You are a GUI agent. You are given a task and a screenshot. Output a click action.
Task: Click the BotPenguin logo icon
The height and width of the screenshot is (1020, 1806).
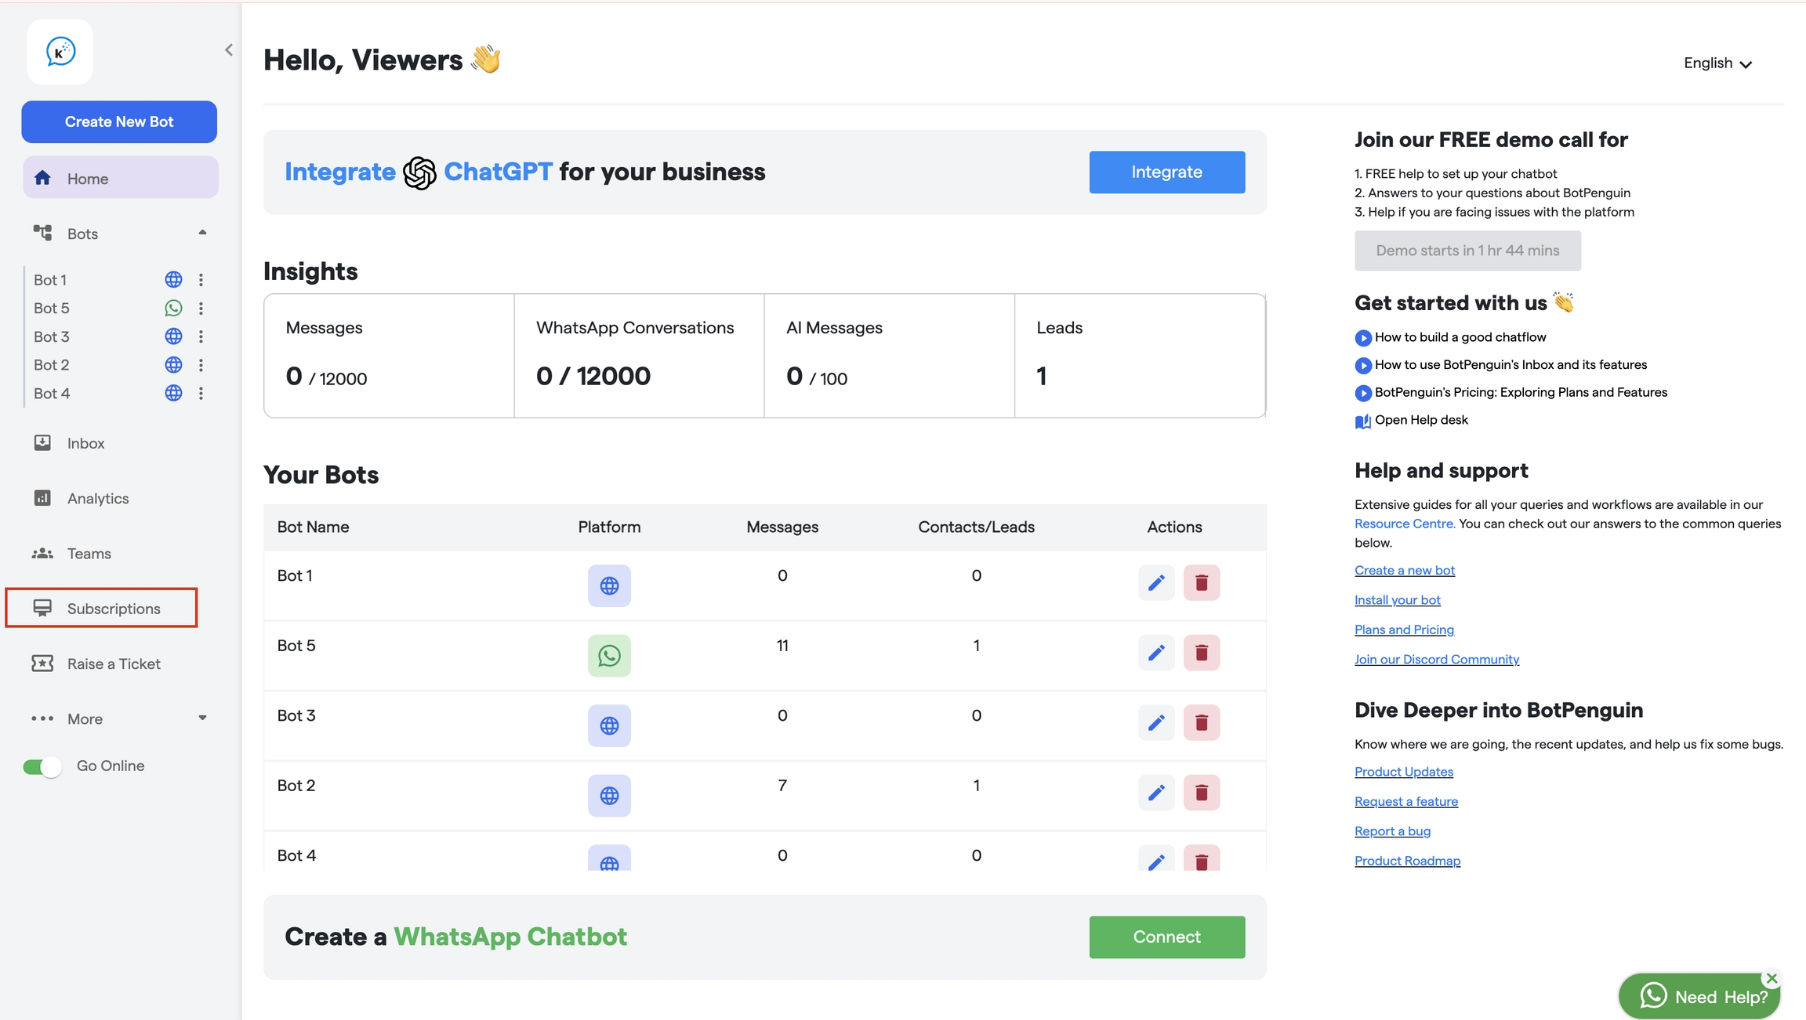(x=60, y=52)
